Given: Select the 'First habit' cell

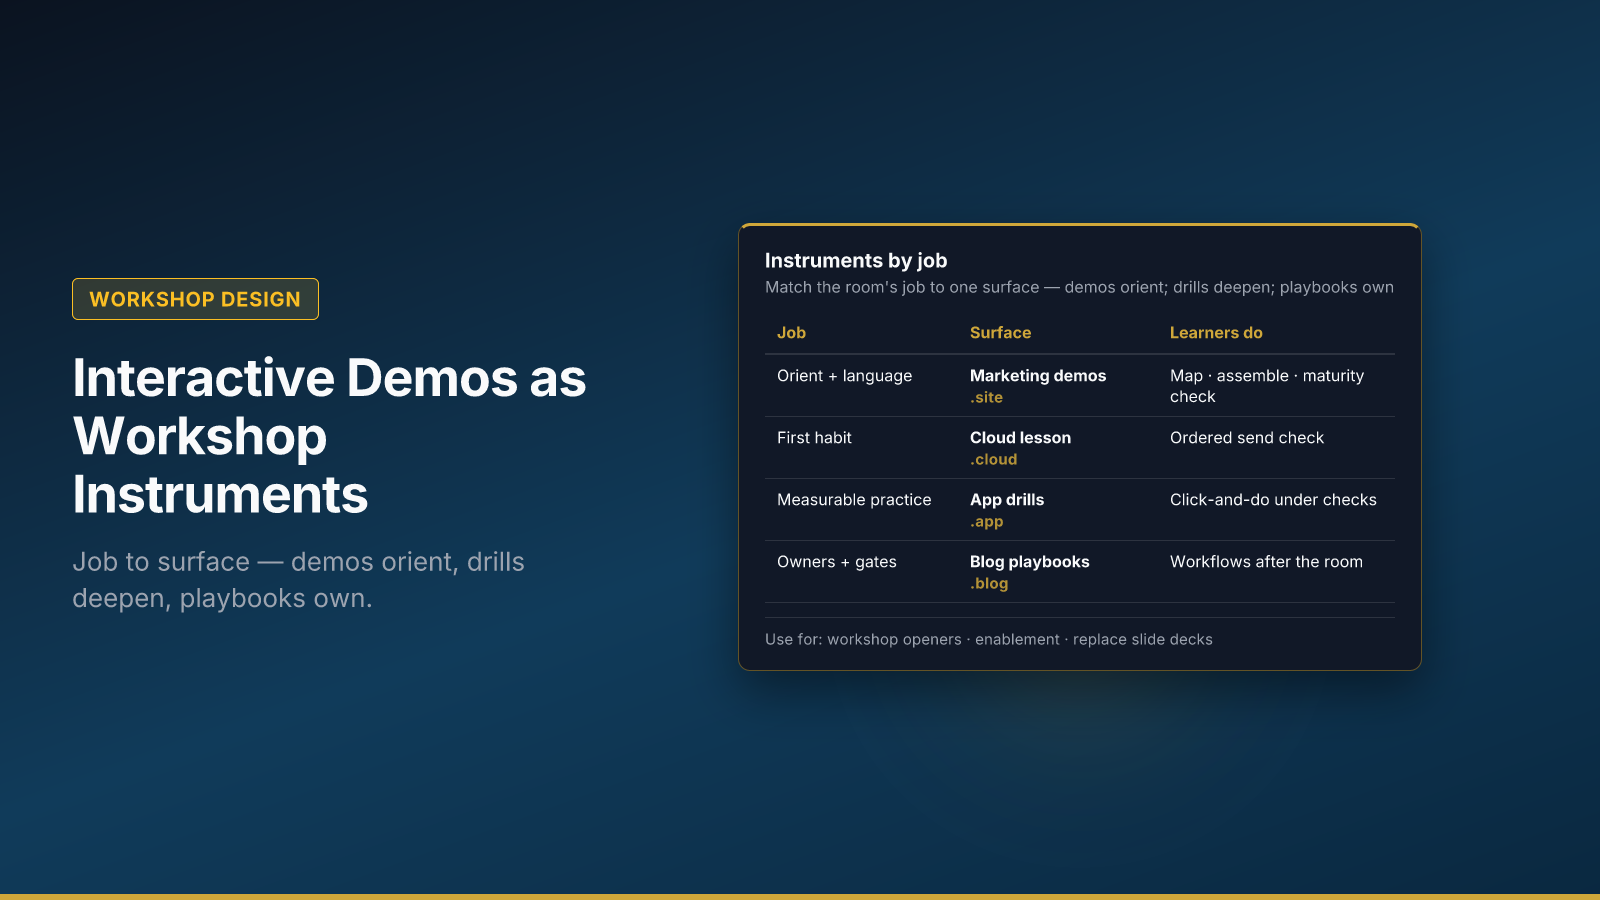Looking at the screenshot, I should click(814, 438).
